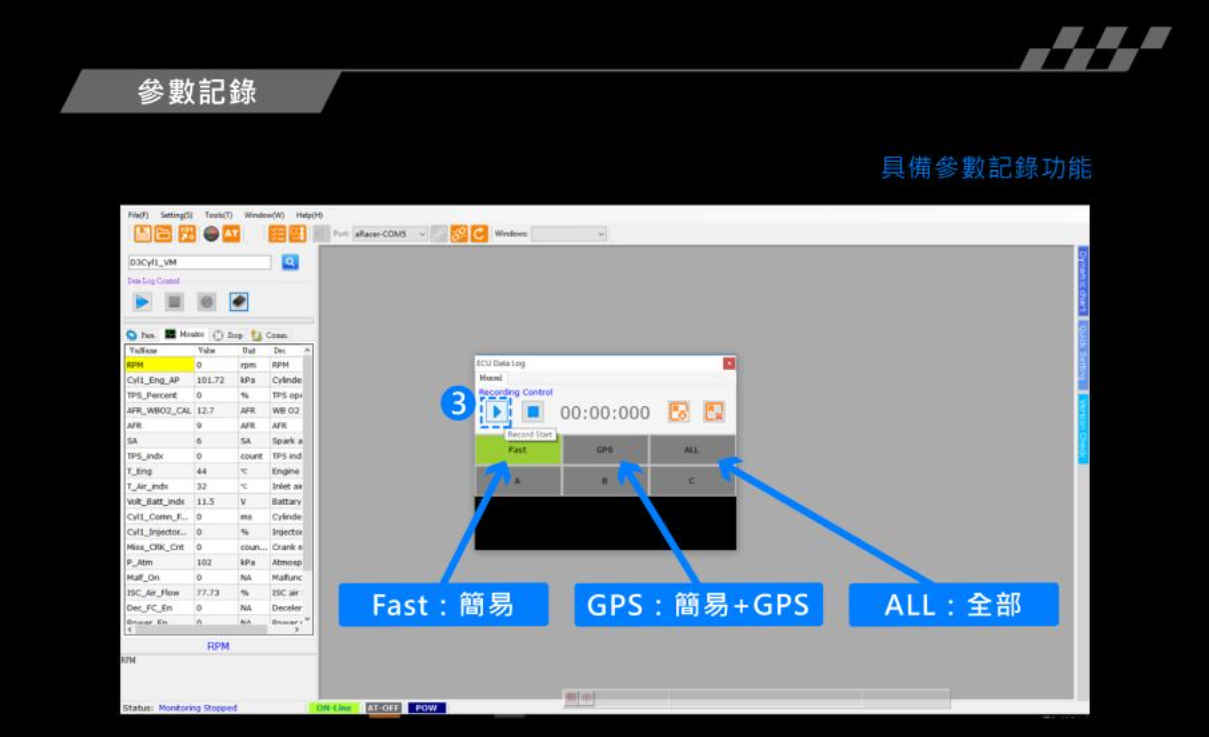Select the T_Eng row
This screenshot has height=737, width=1209.
point(214,471)
